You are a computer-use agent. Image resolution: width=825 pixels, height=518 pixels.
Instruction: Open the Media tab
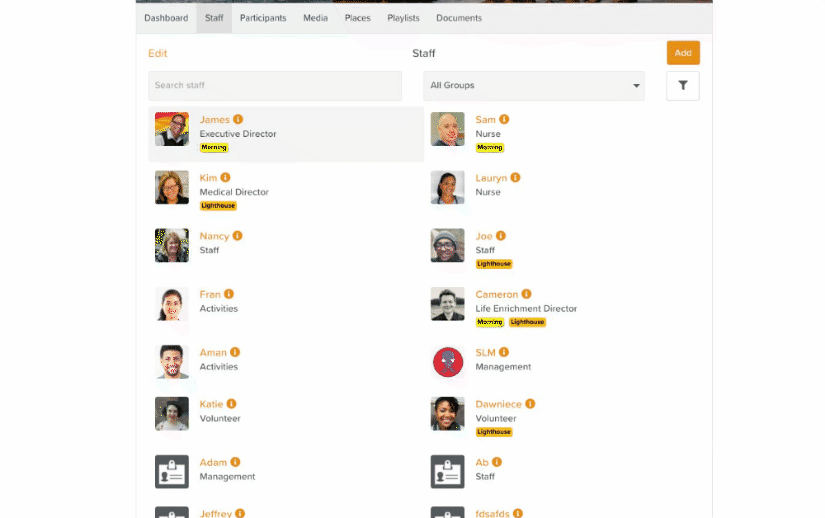click(x=315, y=18)
